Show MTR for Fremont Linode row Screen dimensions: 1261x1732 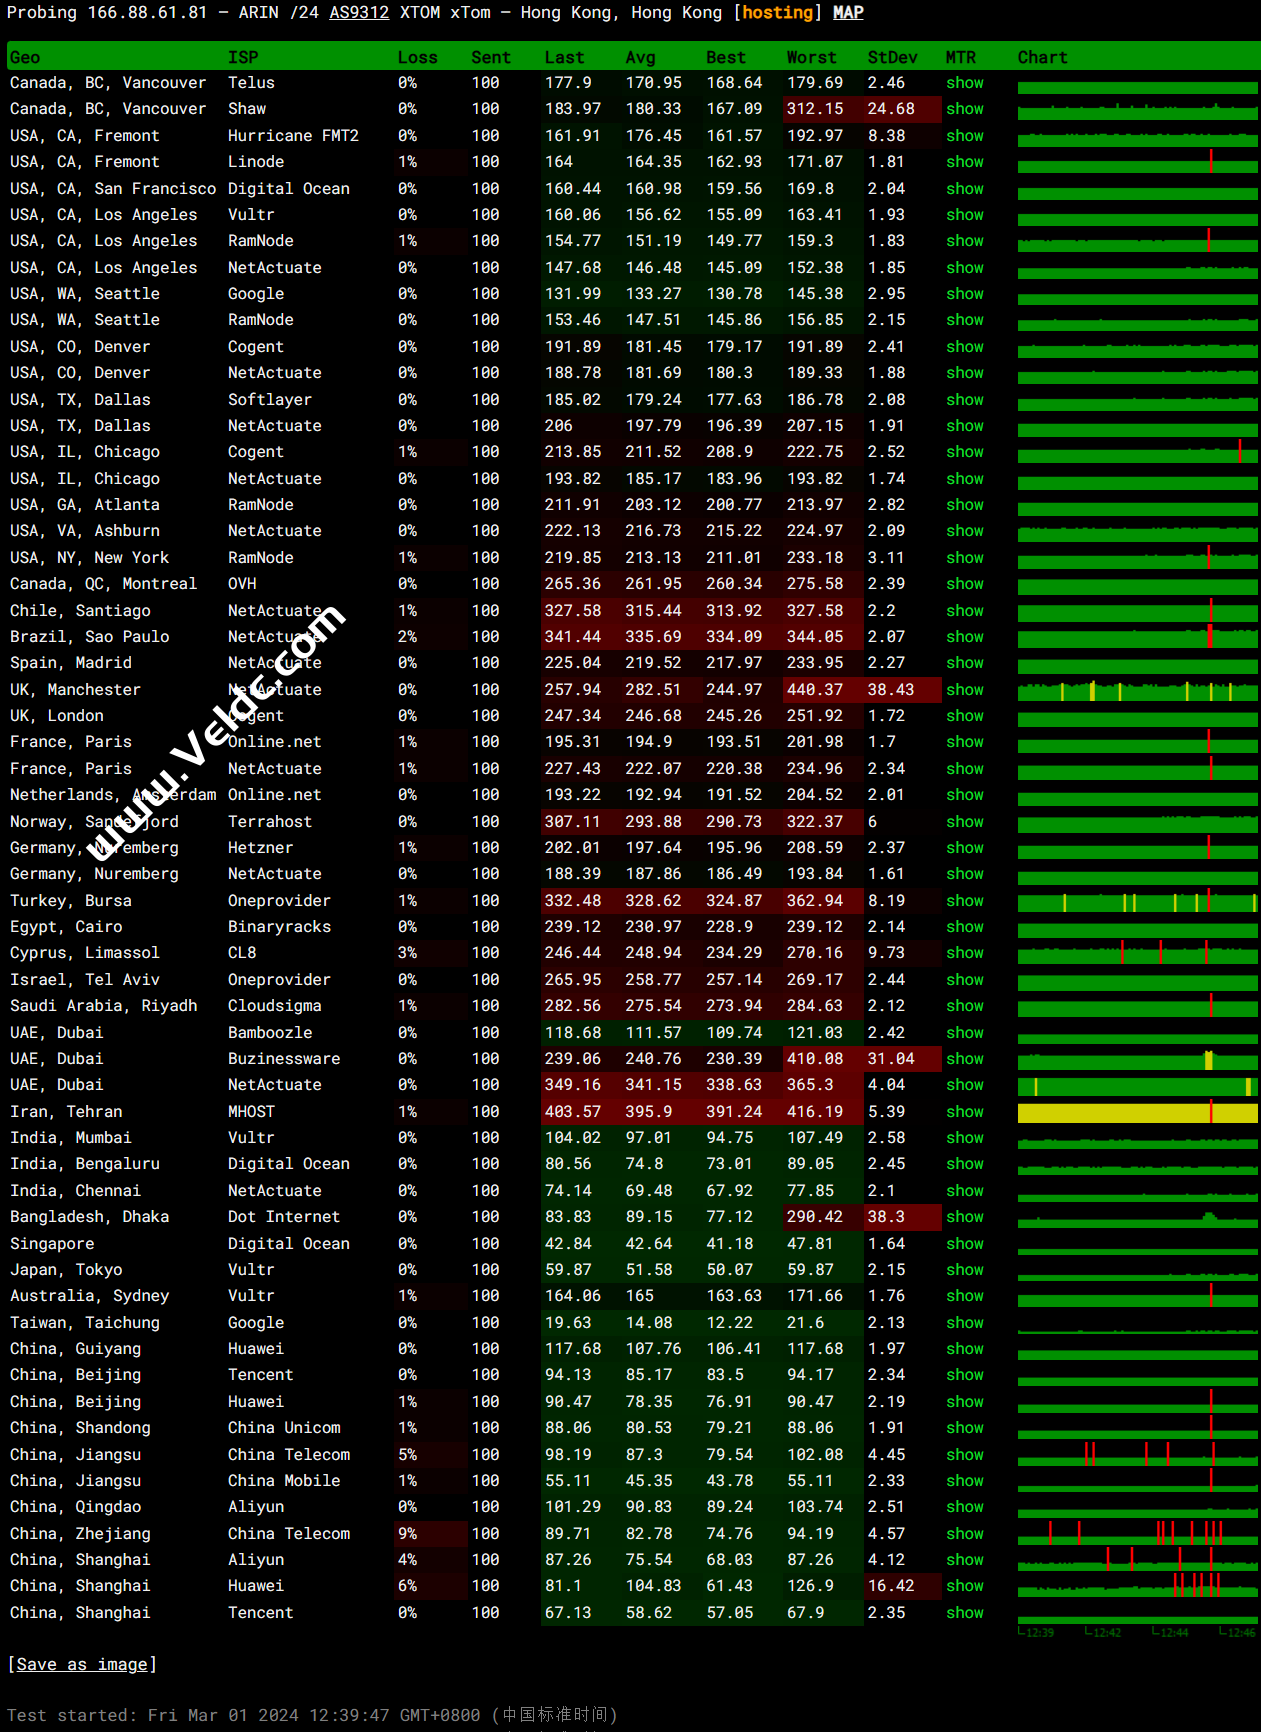(x=965, y=162)
